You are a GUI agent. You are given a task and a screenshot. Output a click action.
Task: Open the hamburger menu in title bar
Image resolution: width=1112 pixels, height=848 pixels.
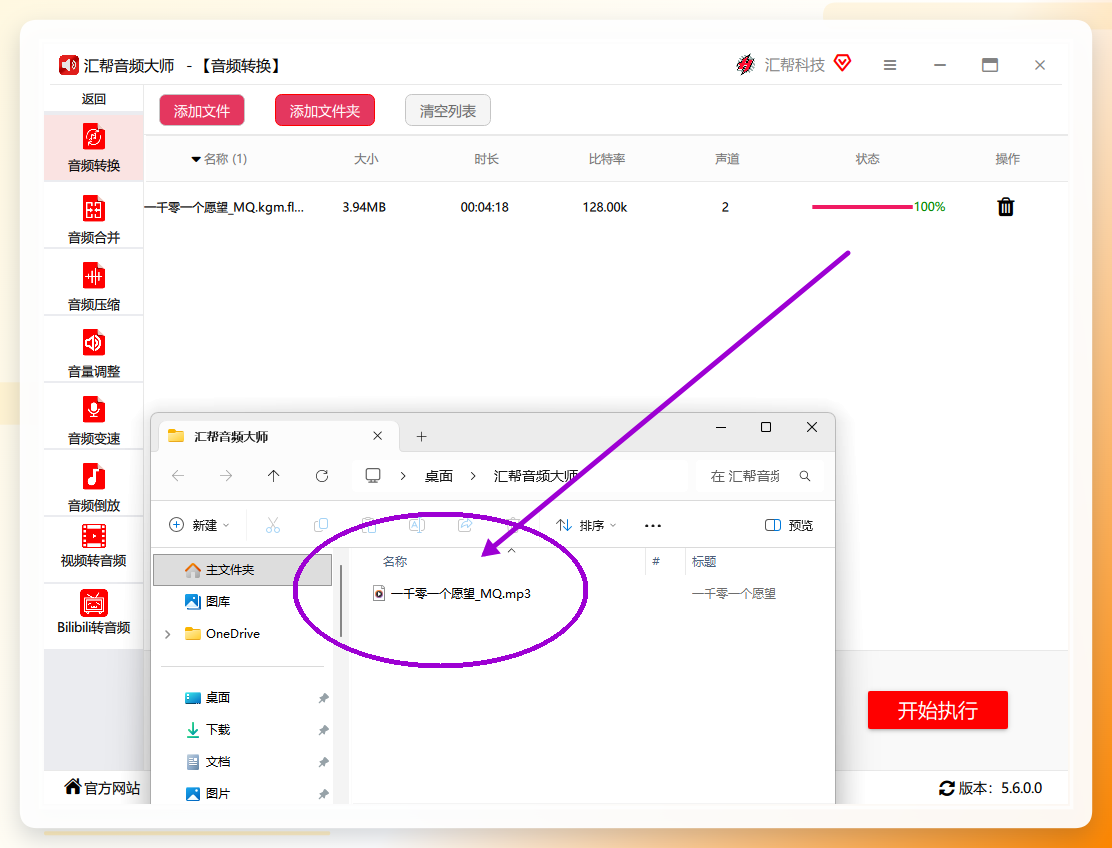pos(890,65)
